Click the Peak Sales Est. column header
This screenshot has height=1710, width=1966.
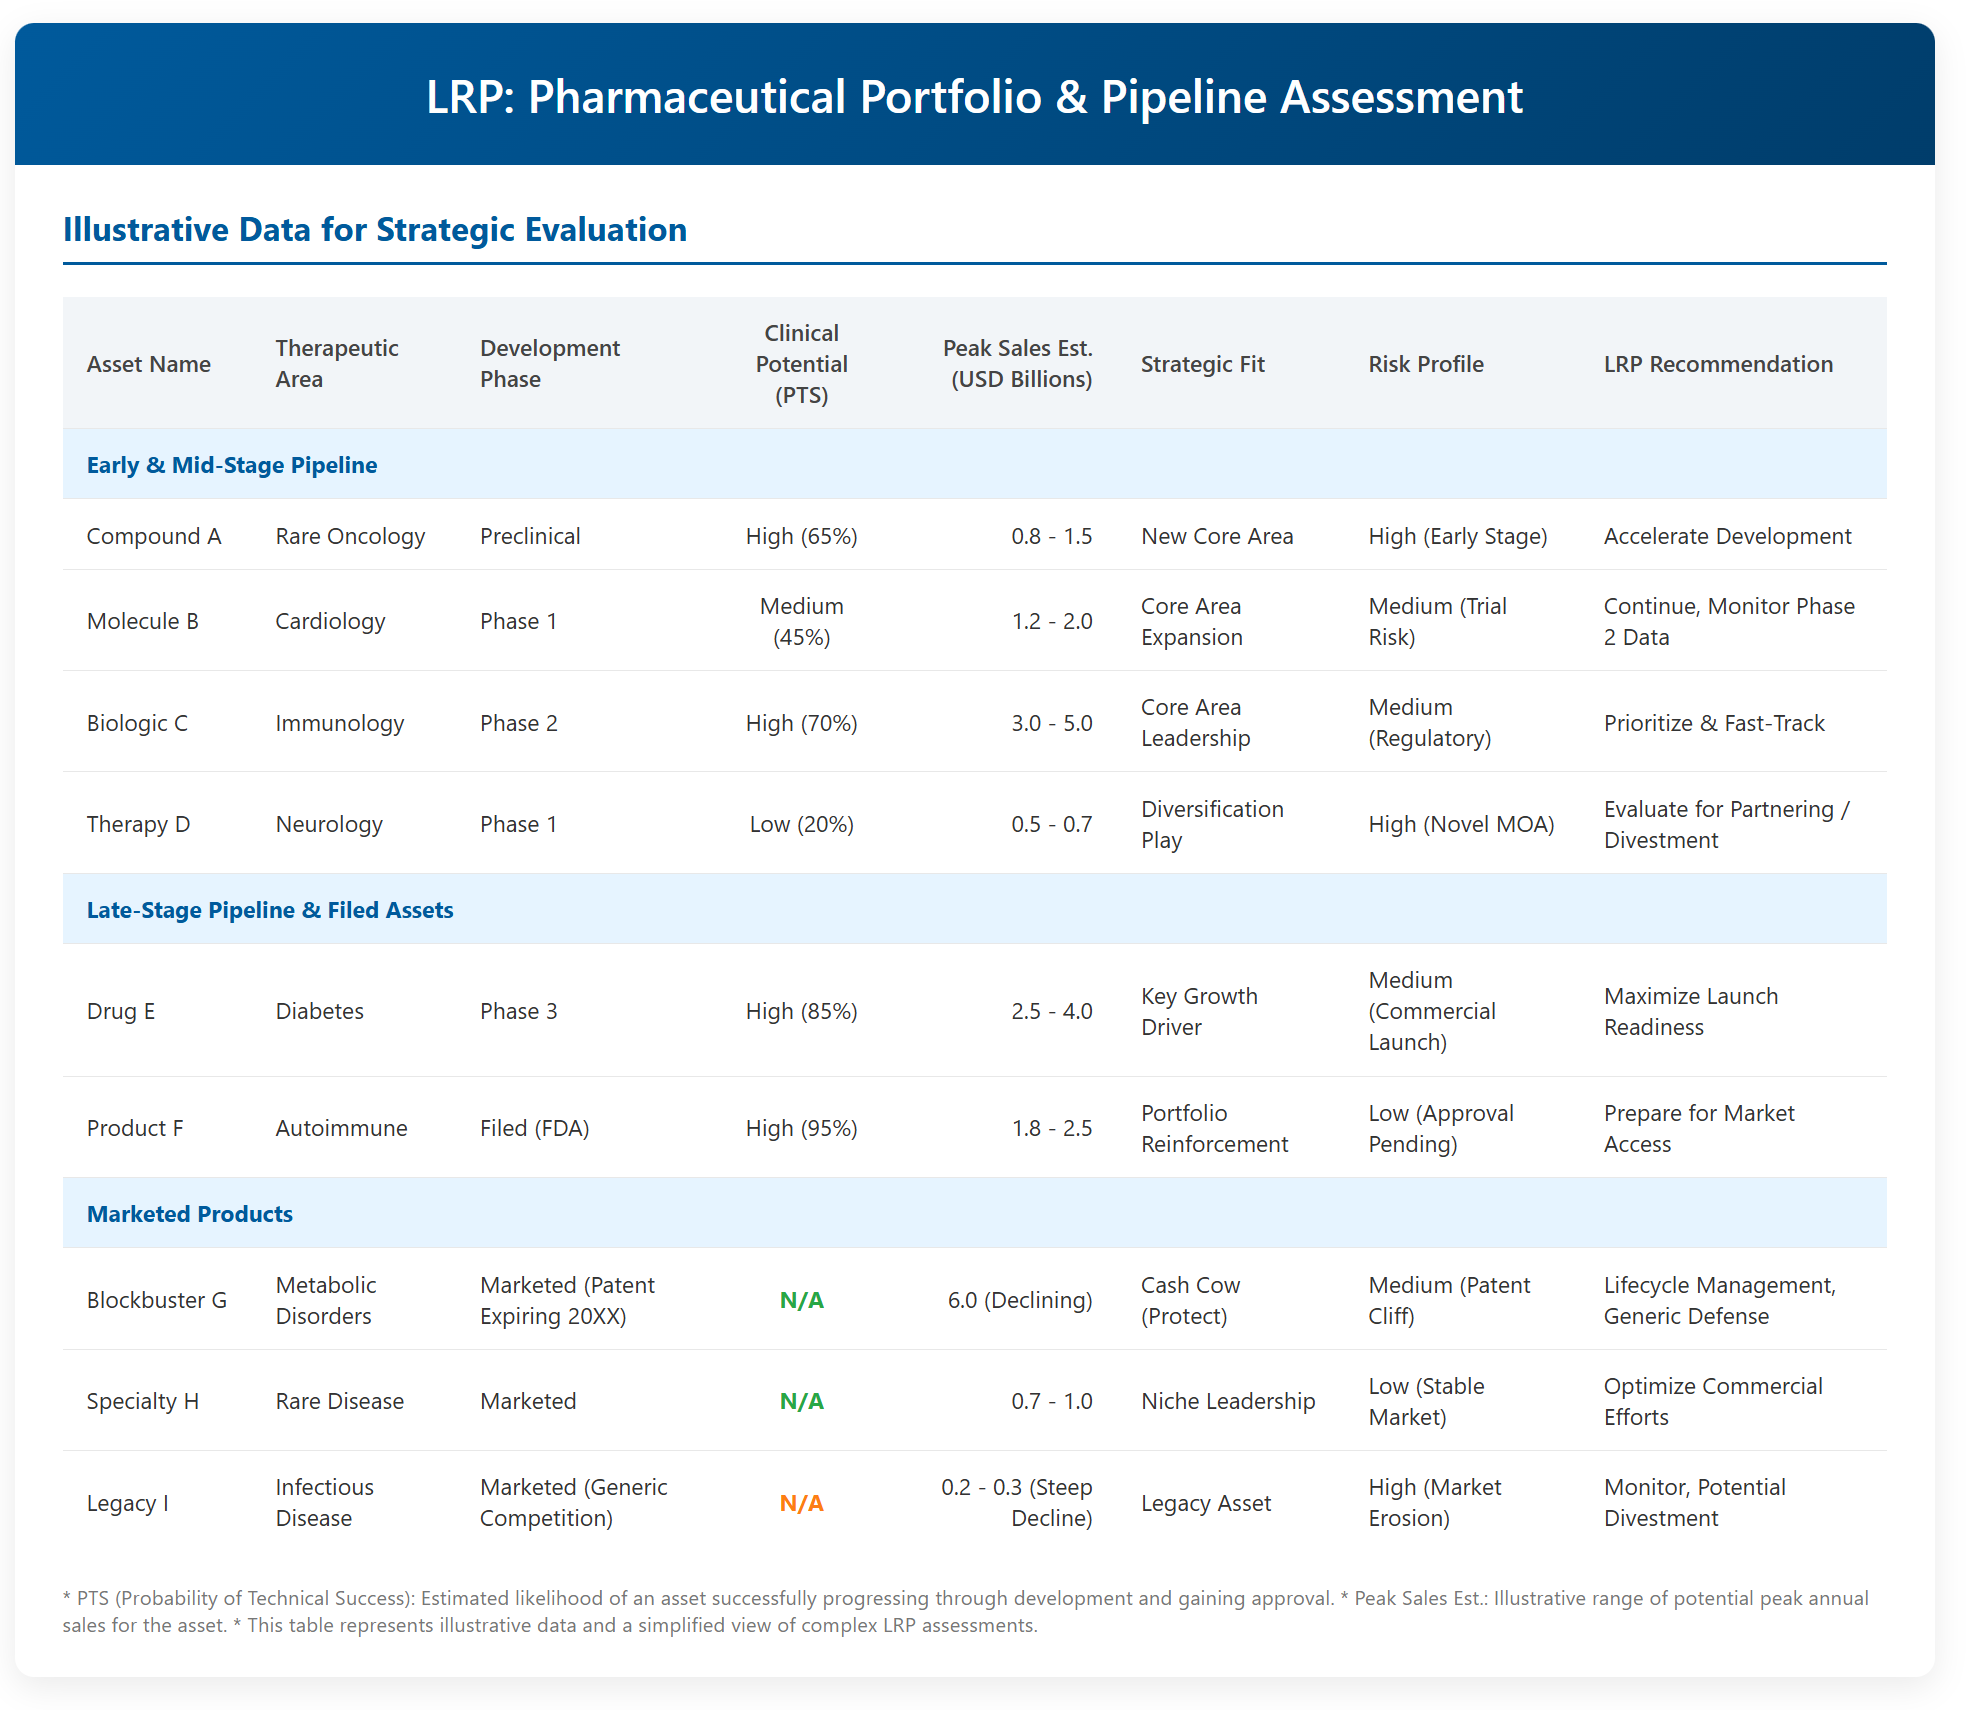click(x=1017, y=364)
